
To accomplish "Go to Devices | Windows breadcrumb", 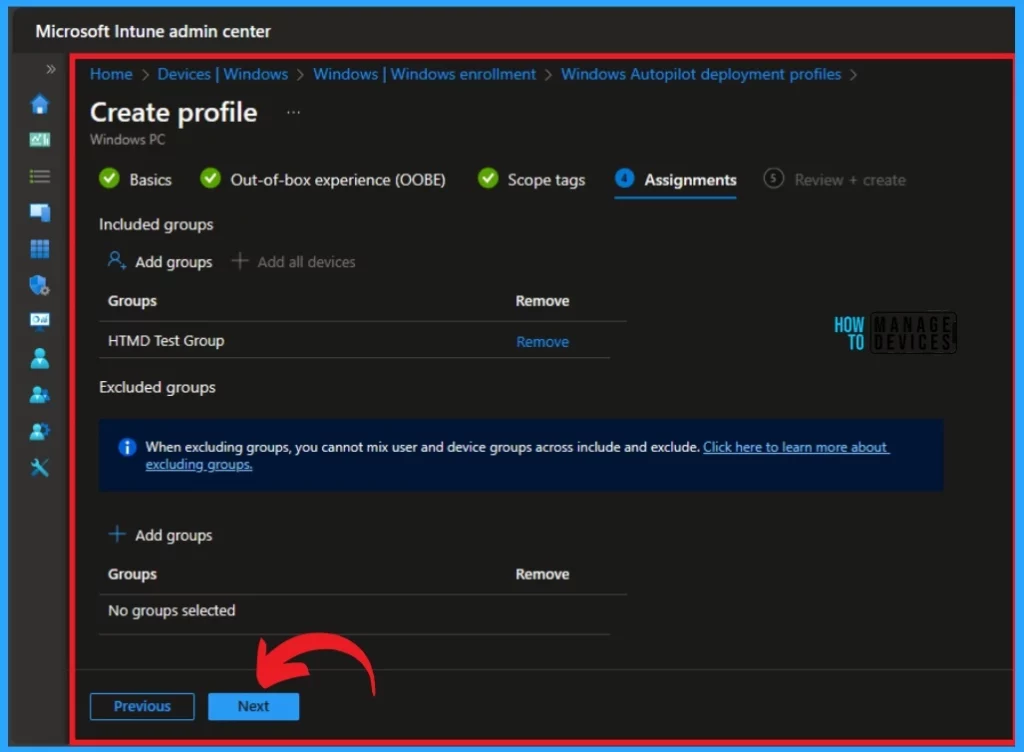I will [x=223, y=74].
